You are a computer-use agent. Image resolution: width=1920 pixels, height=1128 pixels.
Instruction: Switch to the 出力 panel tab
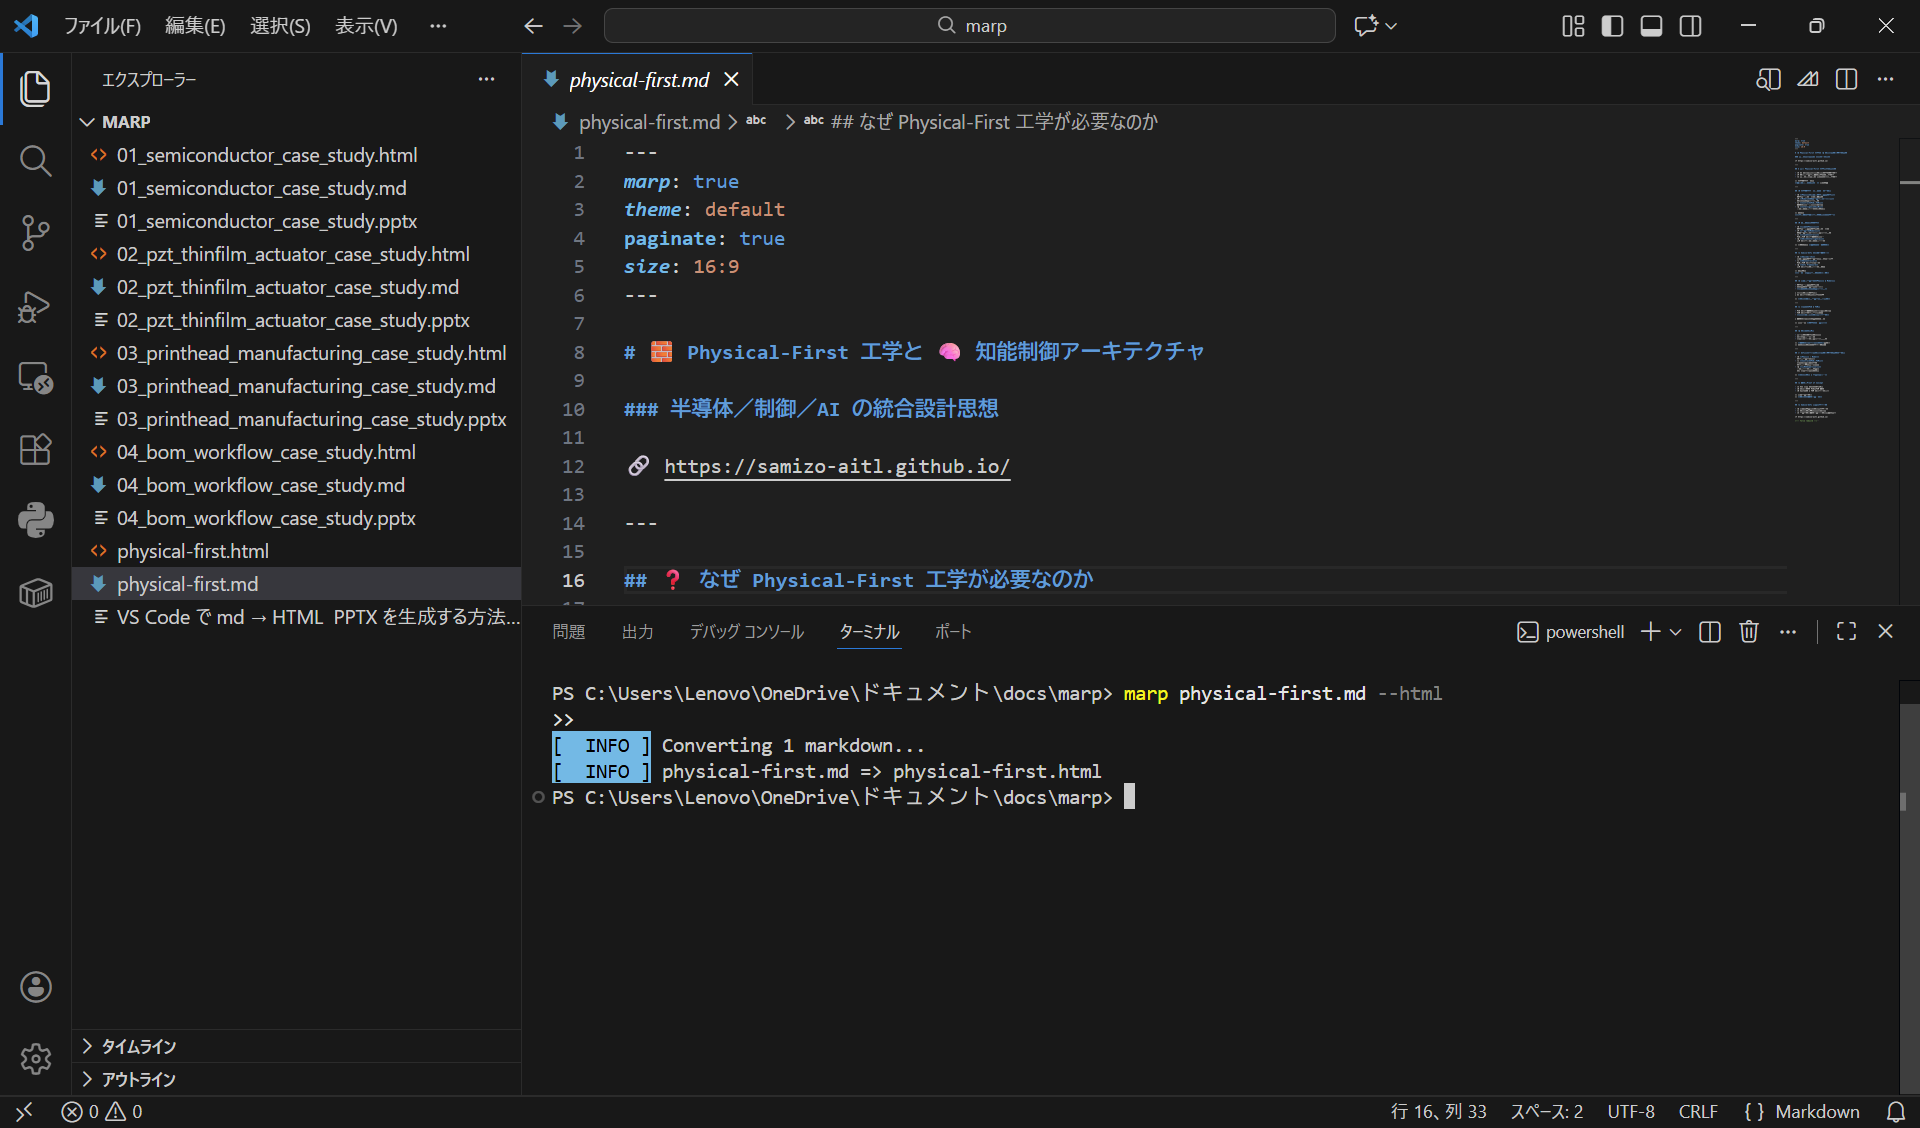(x=637, y=632)
